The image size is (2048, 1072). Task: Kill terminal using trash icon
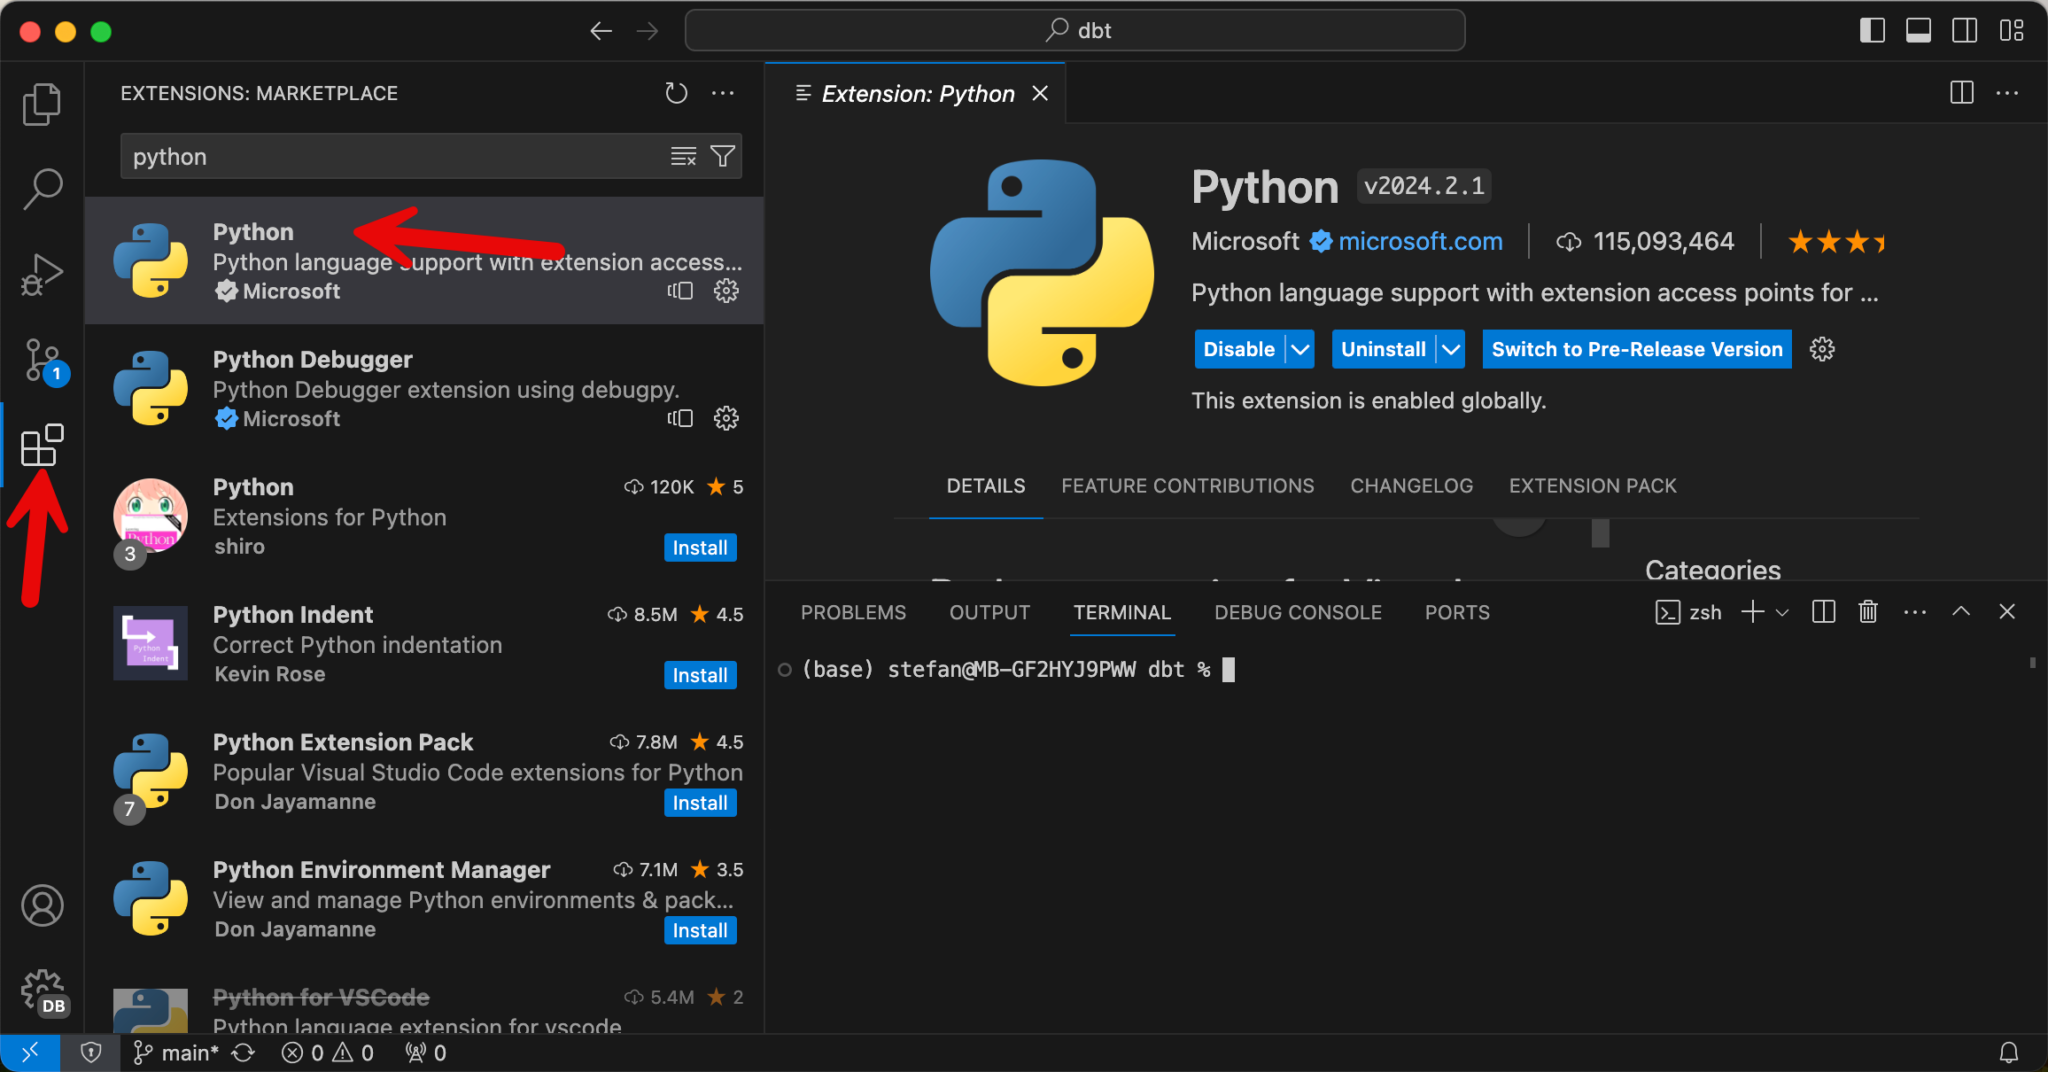(1867, 612)
